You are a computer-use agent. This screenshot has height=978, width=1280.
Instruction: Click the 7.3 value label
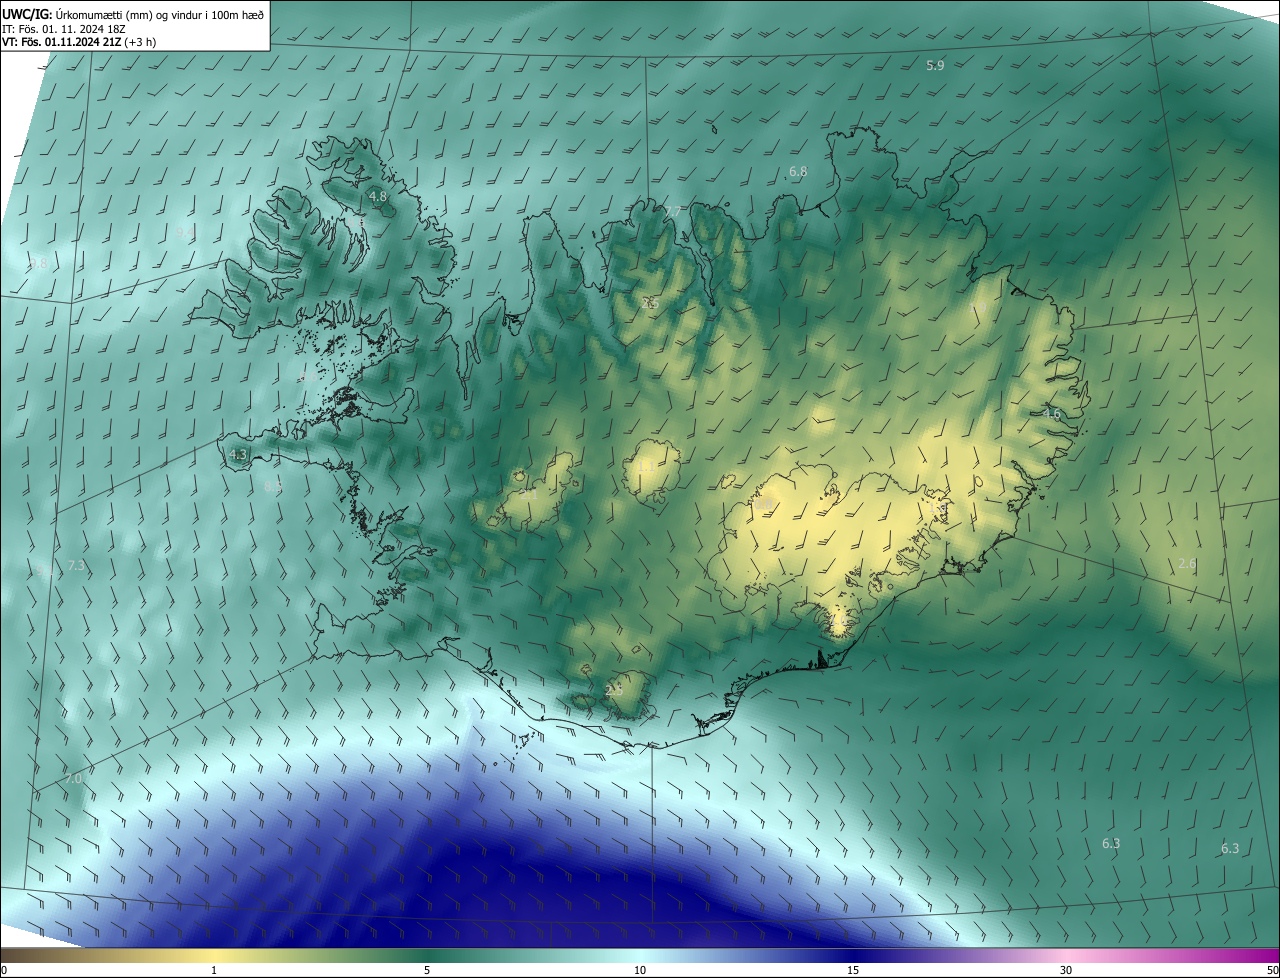pyautogui.click(x=77, y=566)
